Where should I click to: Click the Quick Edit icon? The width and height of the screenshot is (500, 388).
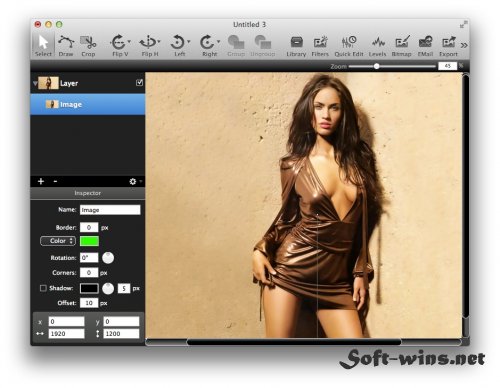tap(349, 46)
